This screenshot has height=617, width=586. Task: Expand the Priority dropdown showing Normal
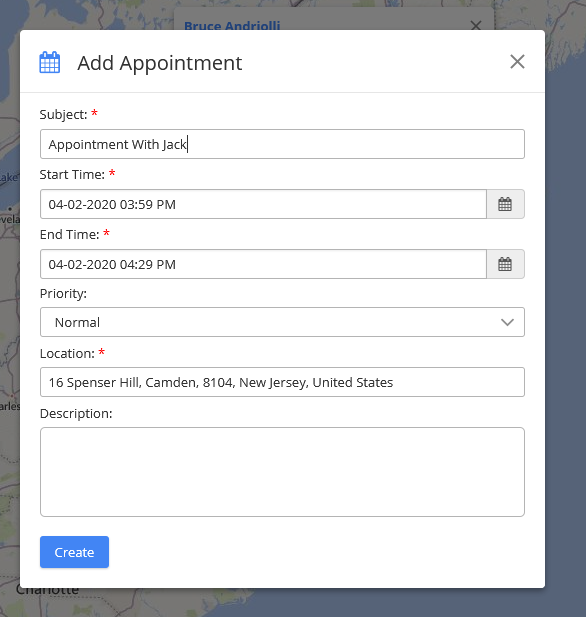[x=282, y=322]
